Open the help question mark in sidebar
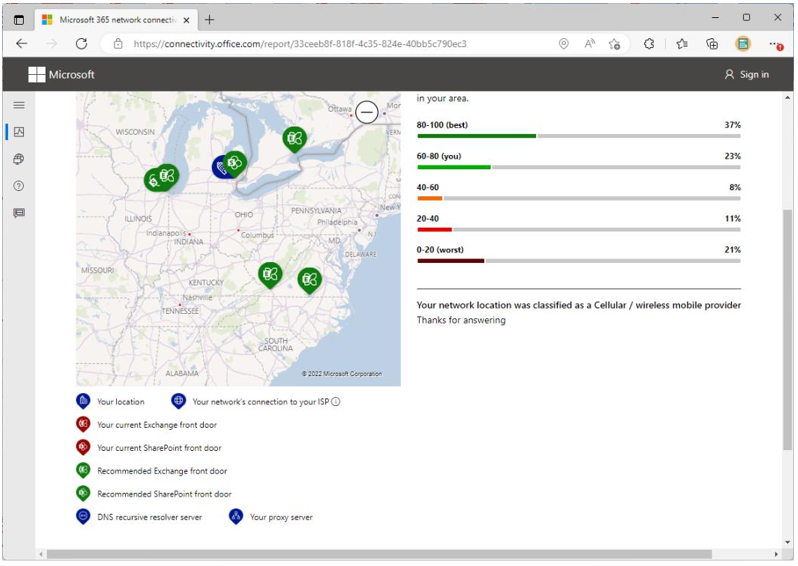This screenshot has height=566, width=798. tap(19, 186)
